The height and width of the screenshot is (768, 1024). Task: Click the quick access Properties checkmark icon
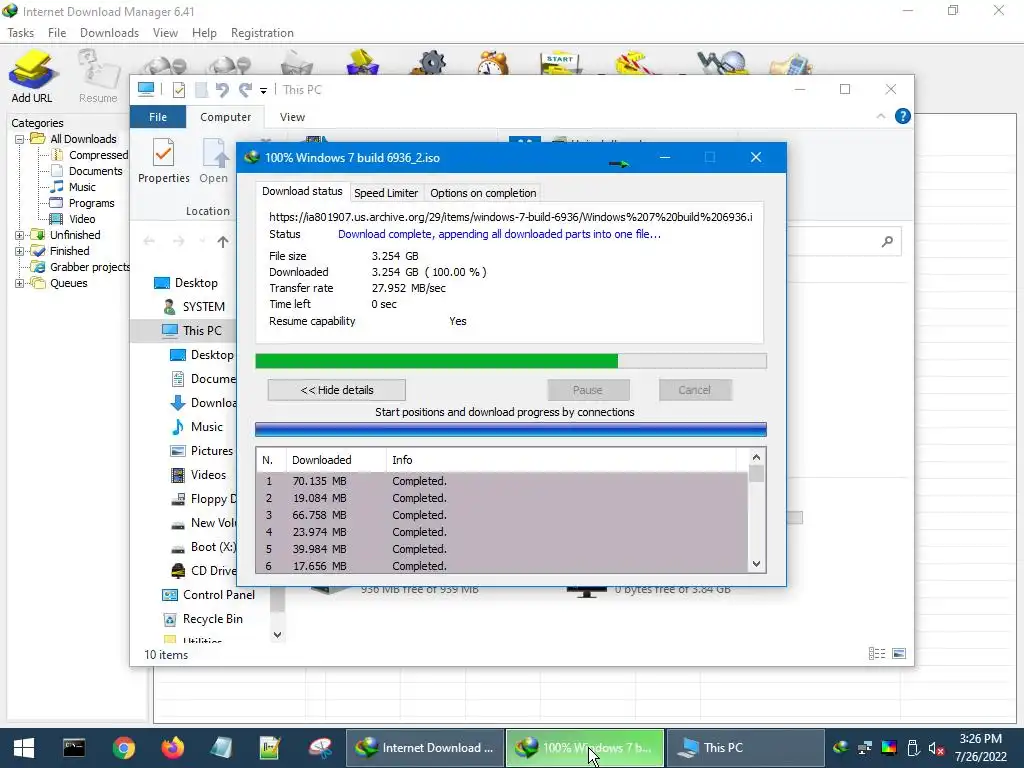pos(178,90)
